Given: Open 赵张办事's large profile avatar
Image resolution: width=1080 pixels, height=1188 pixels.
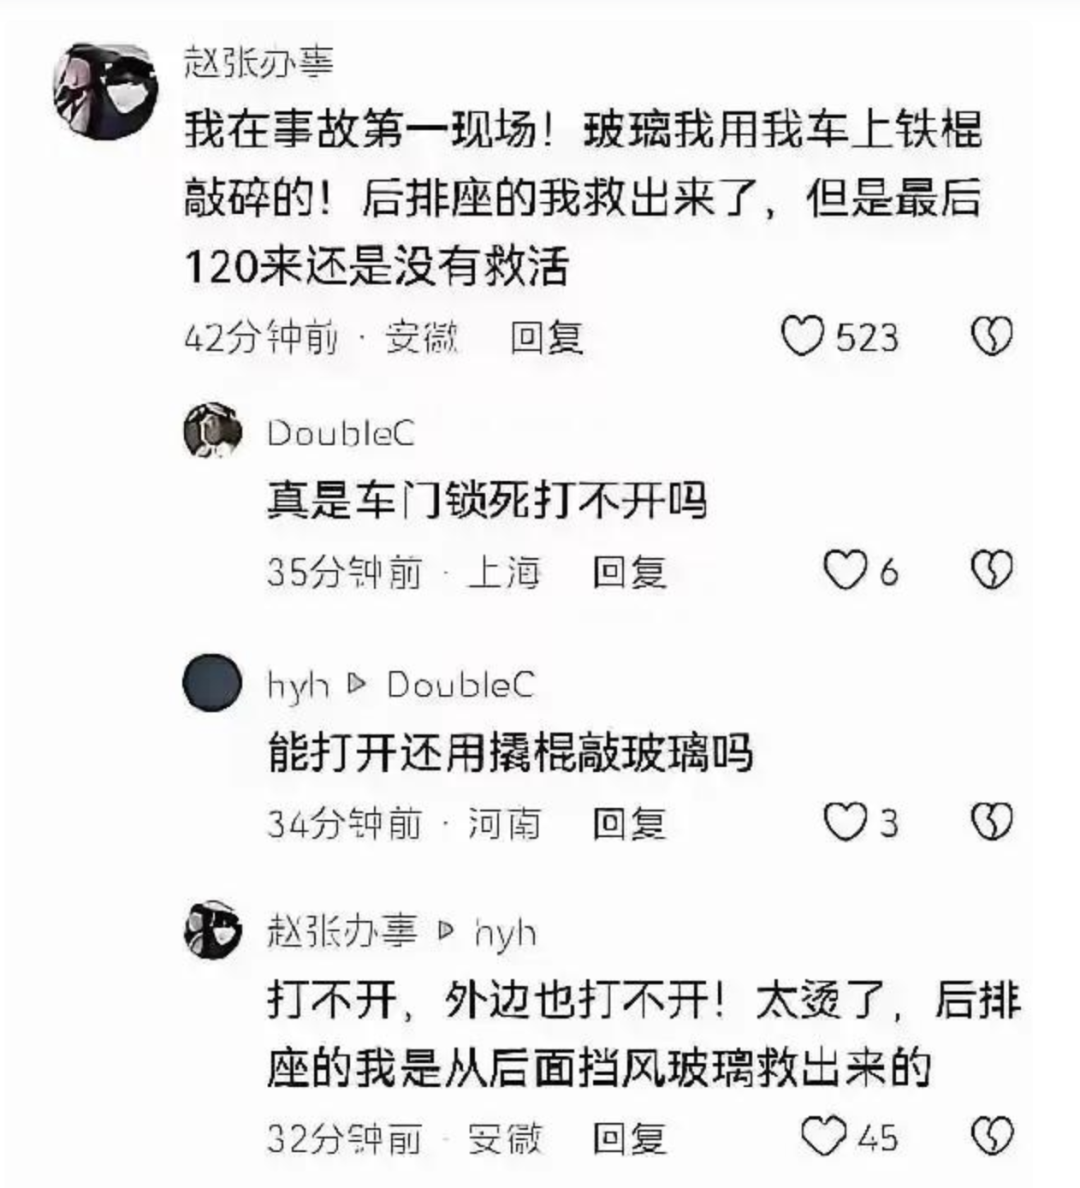Looking at the screenshot, I should [x=105, y=92].
